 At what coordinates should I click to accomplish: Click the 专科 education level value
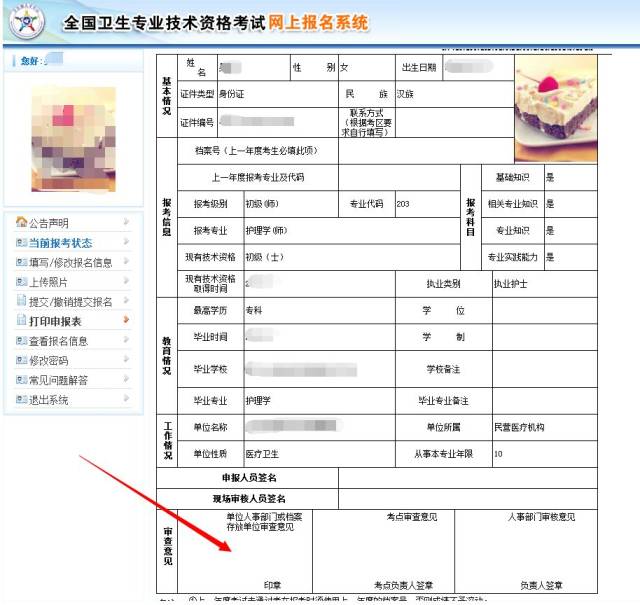pos(254,310)
